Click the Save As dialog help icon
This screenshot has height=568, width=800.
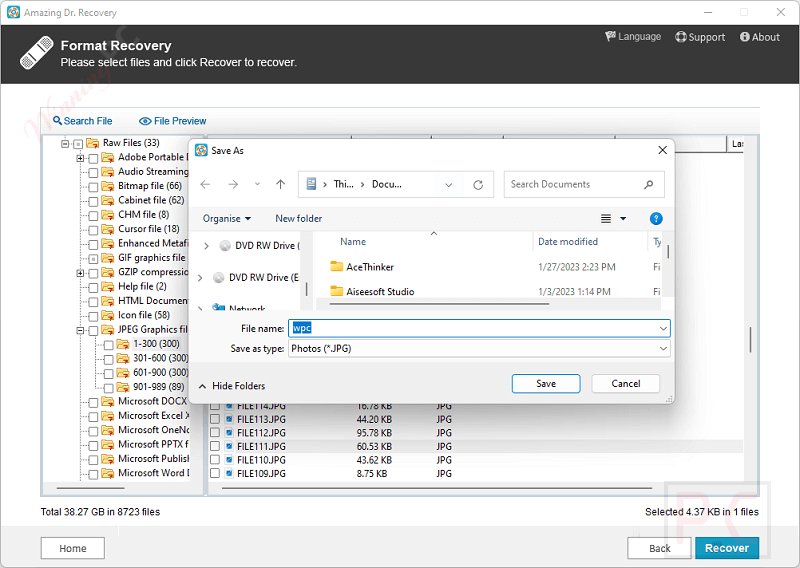pyautogui.click(x=656, y=218)
